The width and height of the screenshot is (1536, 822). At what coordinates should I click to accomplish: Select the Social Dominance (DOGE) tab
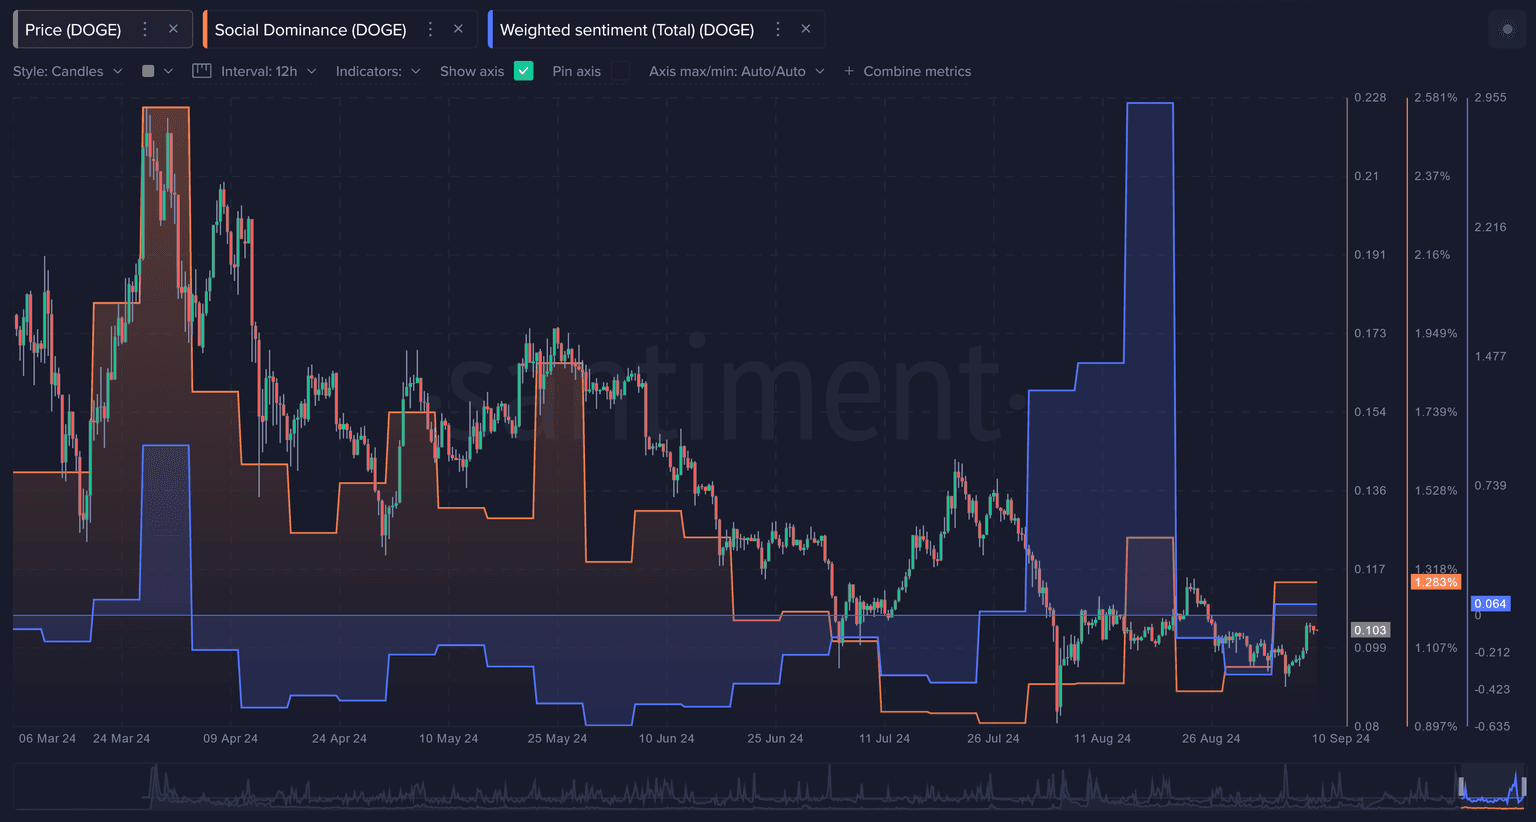tap(310, 30)
